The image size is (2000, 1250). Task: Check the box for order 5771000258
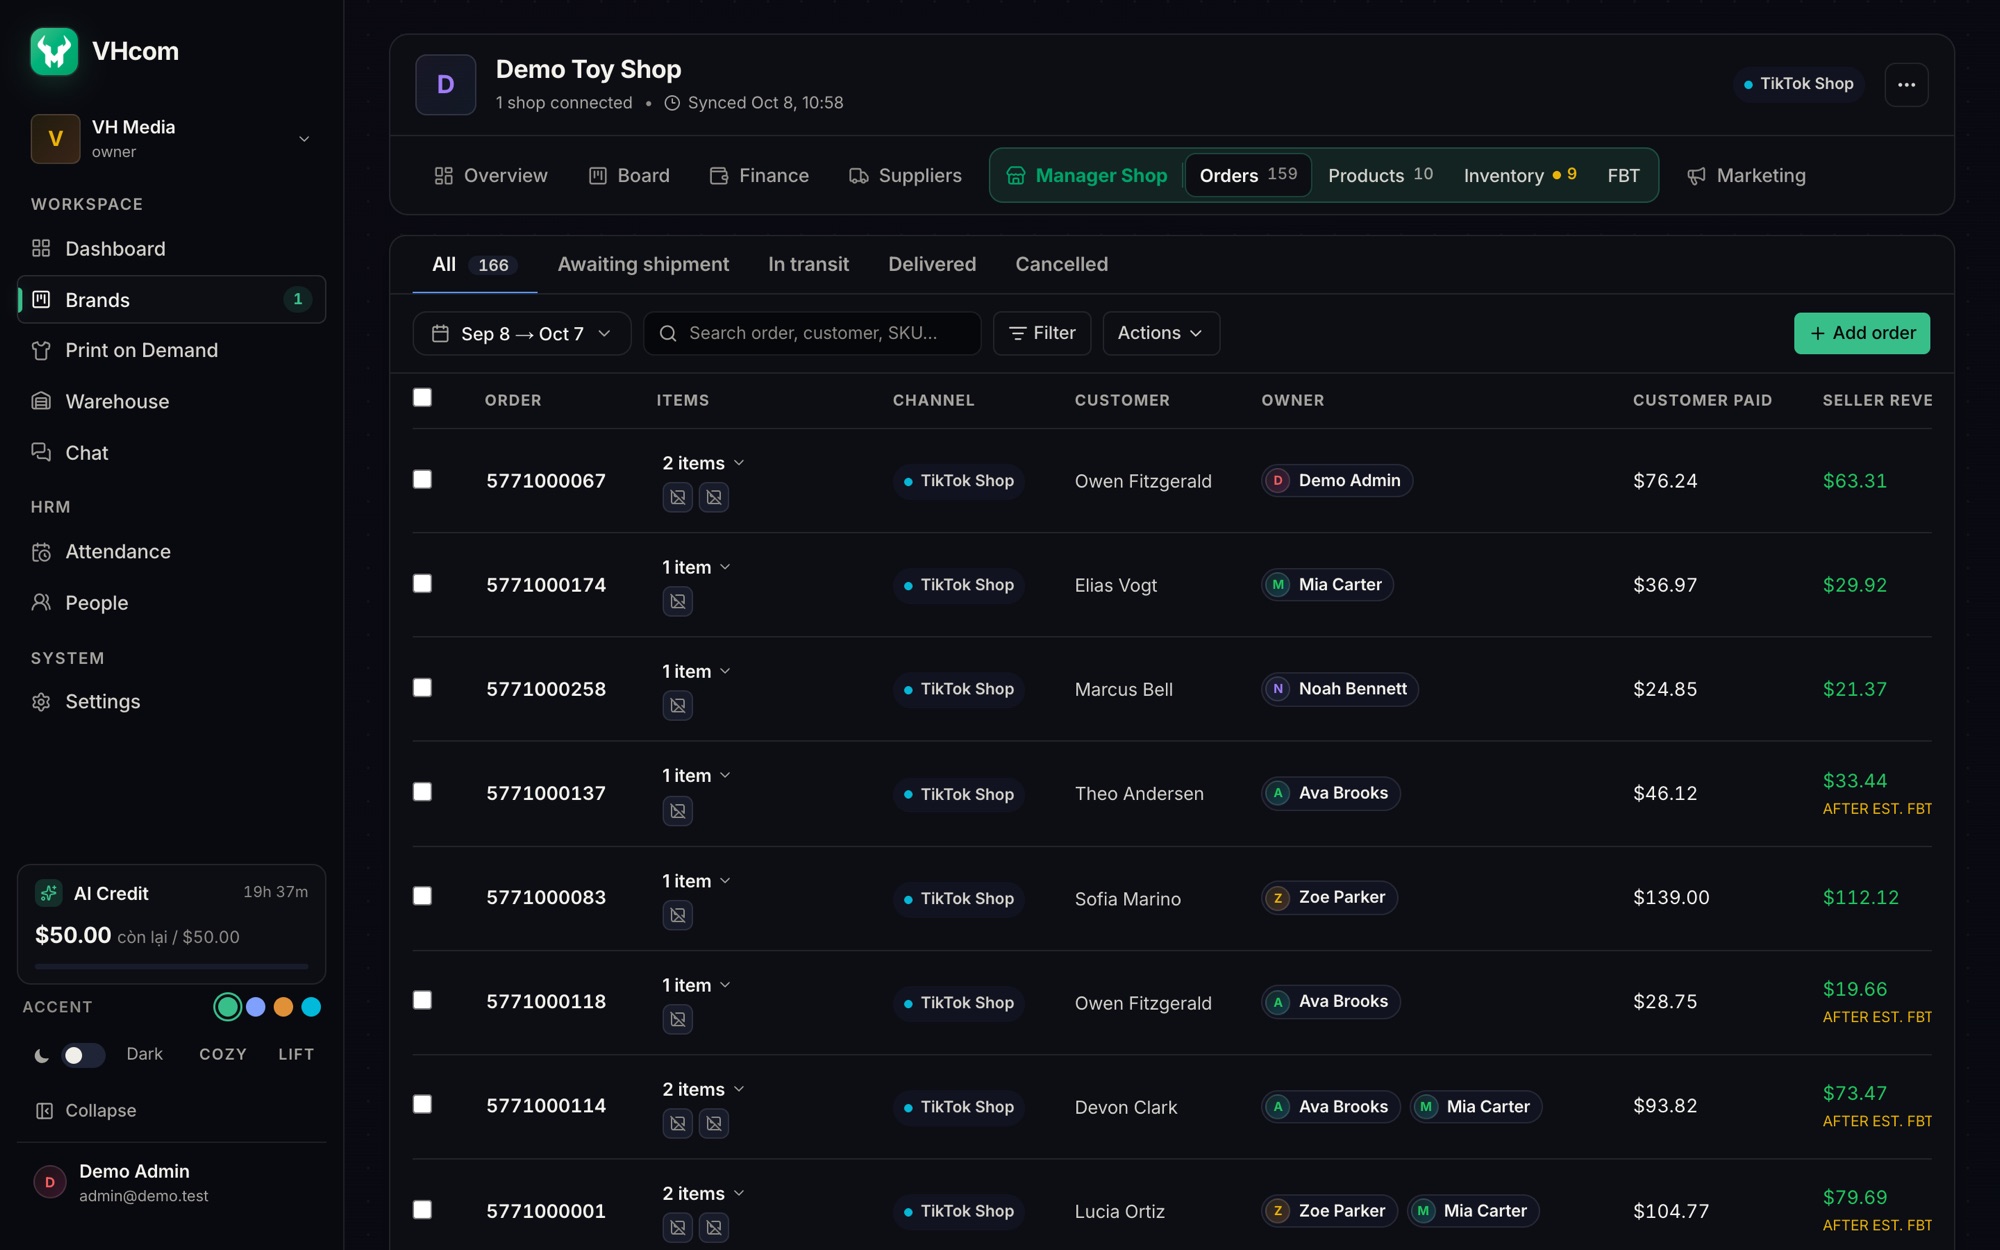pos(422,688)
